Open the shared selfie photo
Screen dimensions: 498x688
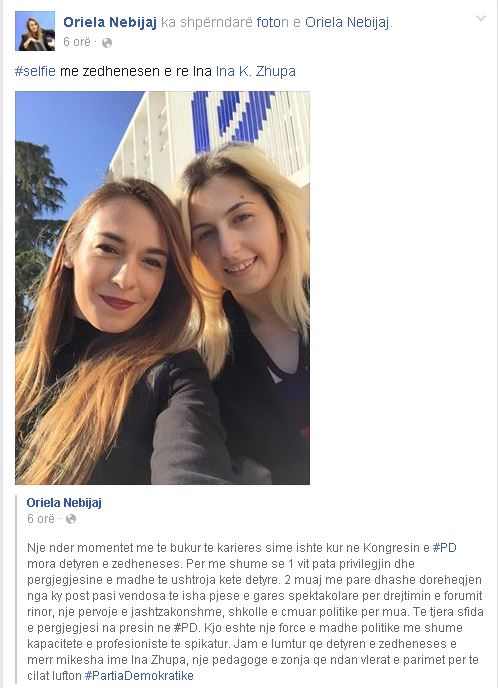[x=162, y=288]
